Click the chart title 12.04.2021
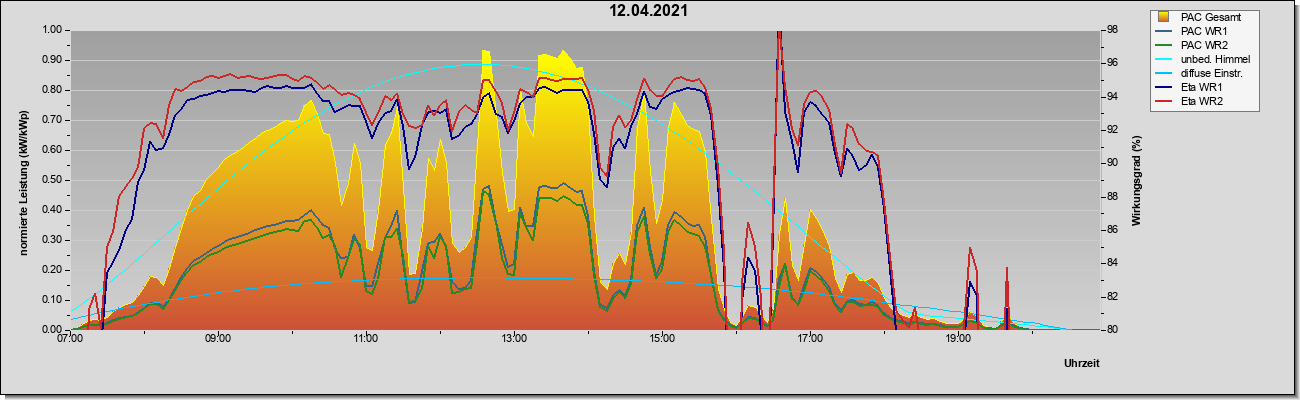1300x400 pixels. pyautogui.click(x=649, y=11)
